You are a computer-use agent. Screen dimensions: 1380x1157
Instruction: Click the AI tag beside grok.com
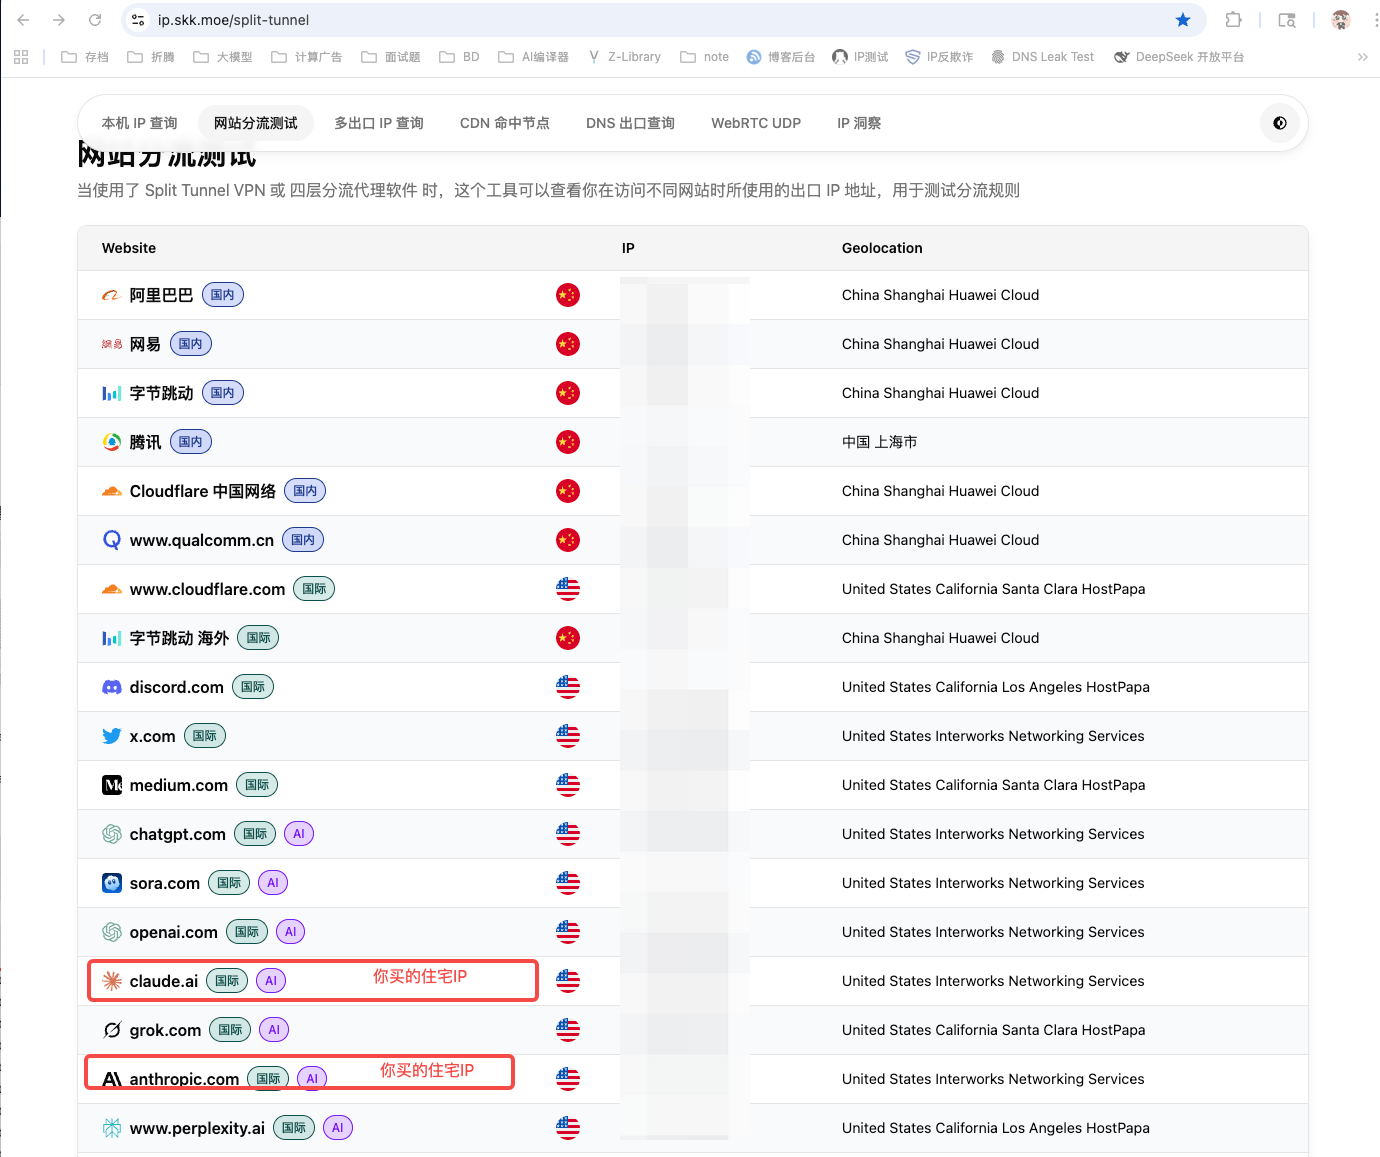[274, 1030]
